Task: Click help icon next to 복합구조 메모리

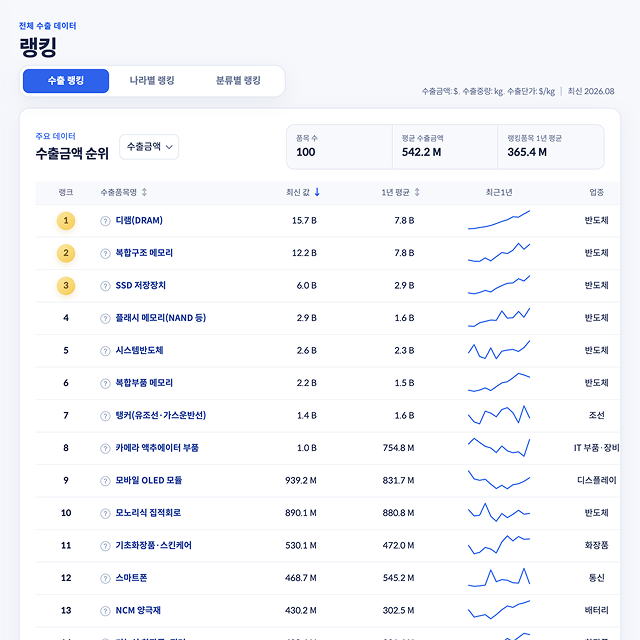Action: (x=105, y=253)
